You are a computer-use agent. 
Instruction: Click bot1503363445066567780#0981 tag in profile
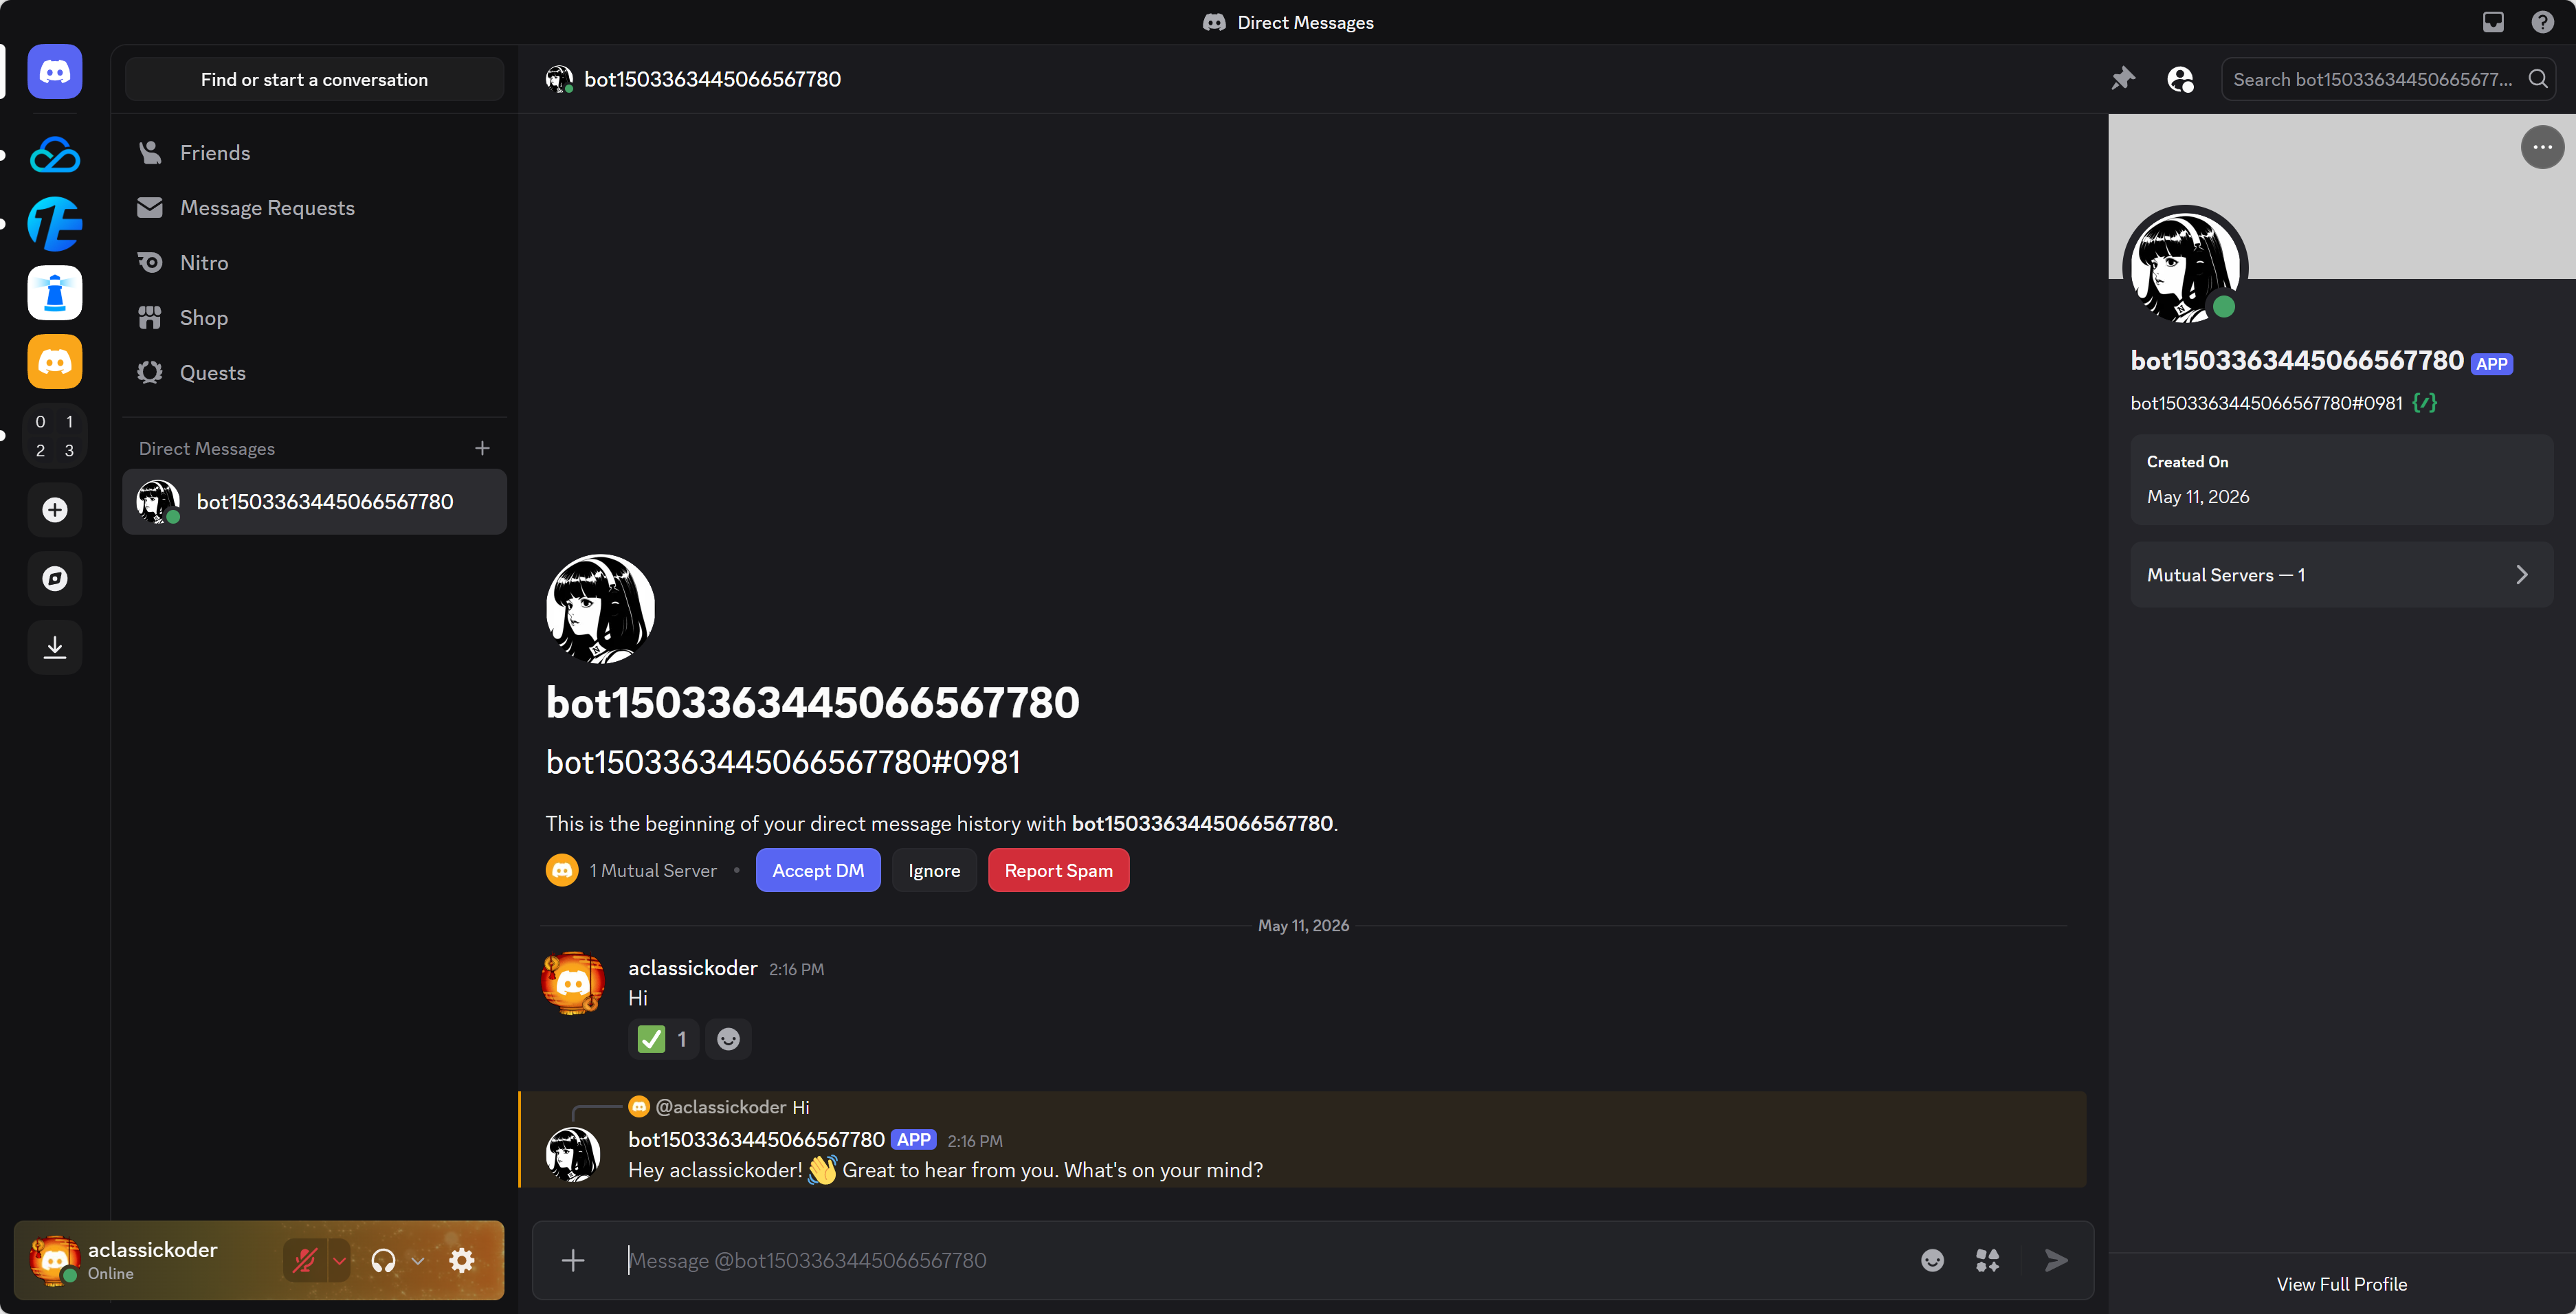pos(2266,403)
